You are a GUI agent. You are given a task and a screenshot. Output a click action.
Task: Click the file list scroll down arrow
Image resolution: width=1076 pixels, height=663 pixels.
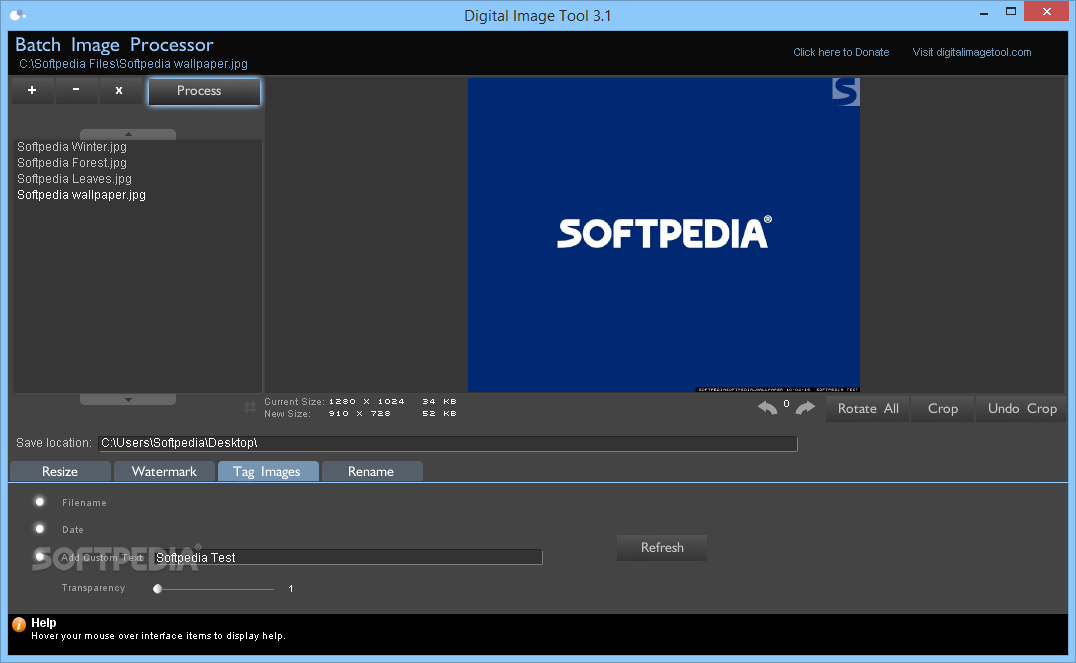(x=128, y=399)
